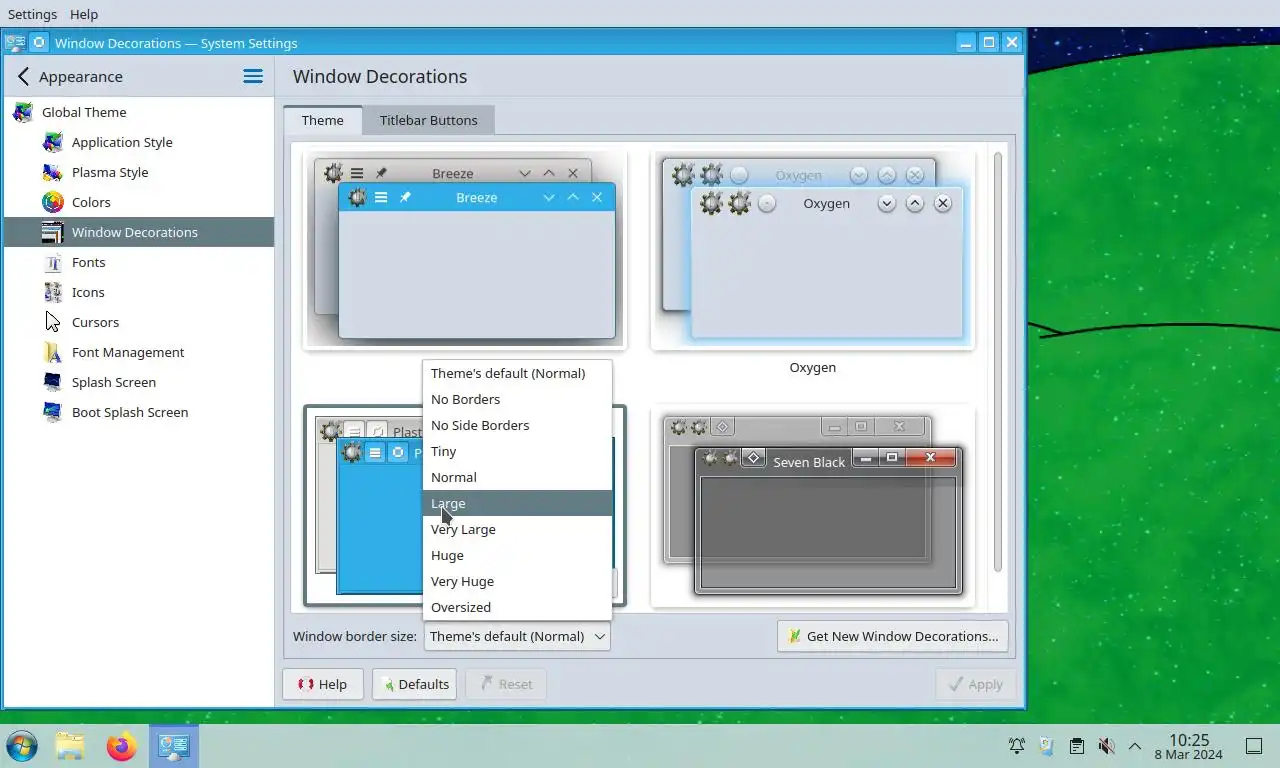1280x768 pixels.
Task: Click the Splash Screen icon
Action: (53, 382)
